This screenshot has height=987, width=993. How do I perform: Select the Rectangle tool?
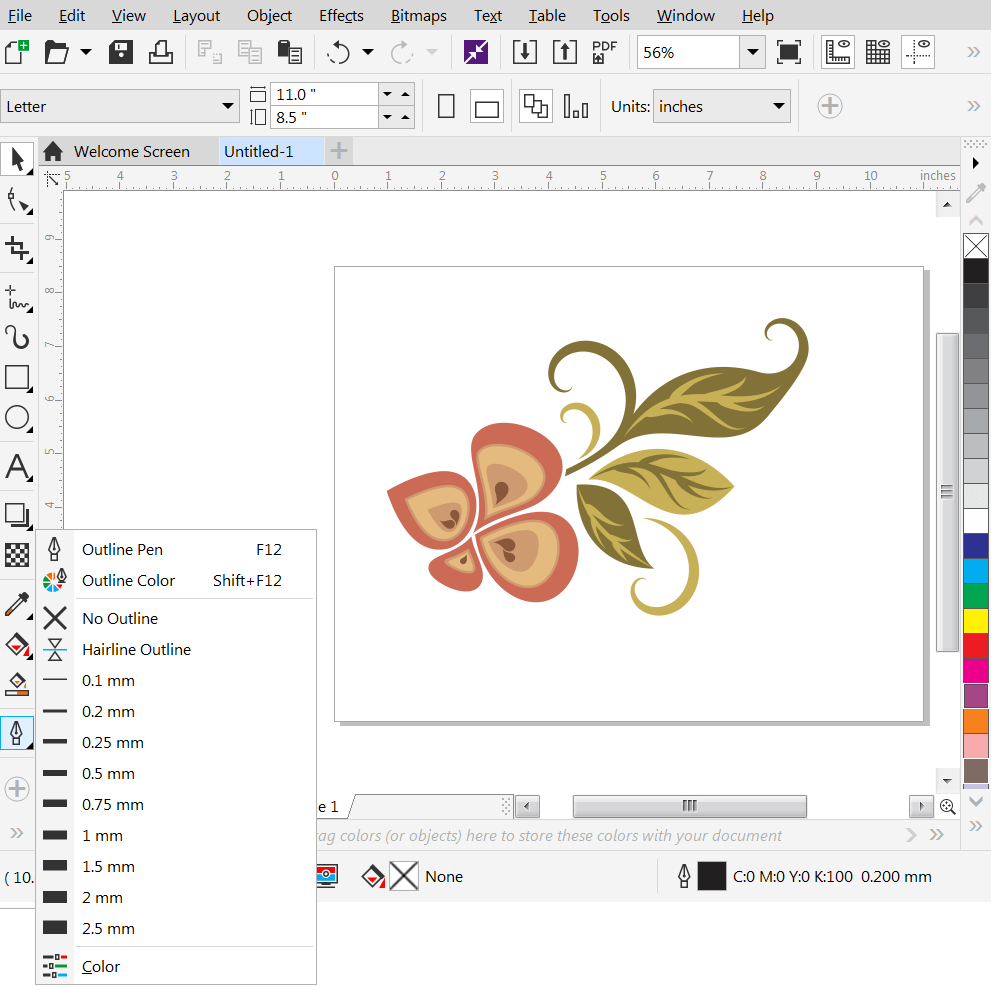(17, 377)
